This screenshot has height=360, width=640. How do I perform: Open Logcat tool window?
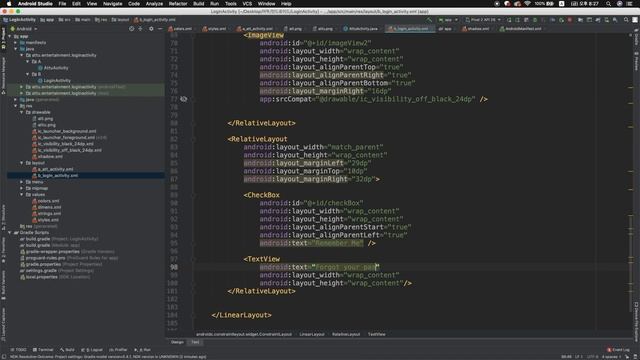pyautogui.click(x=92, y=350)
